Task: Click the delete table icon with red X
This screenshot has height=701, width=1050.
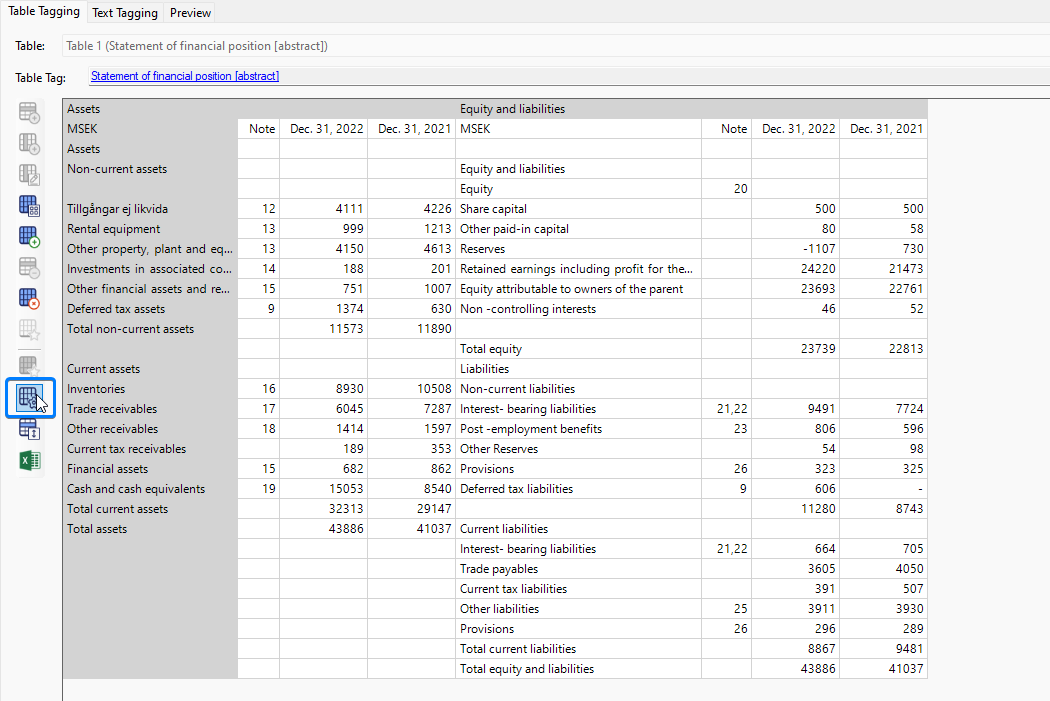Action: tap(29, 298)
